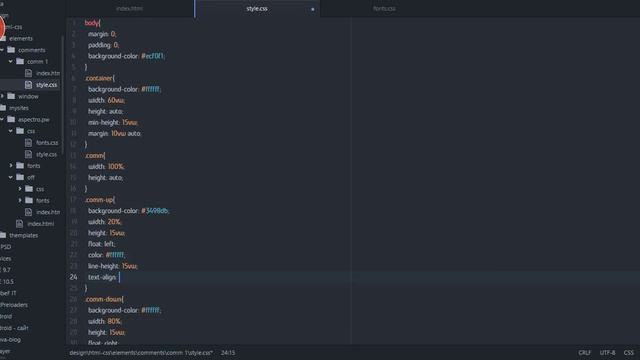
Task: Collapse the comm 1 folder chevron
Action: pos(11,61)
